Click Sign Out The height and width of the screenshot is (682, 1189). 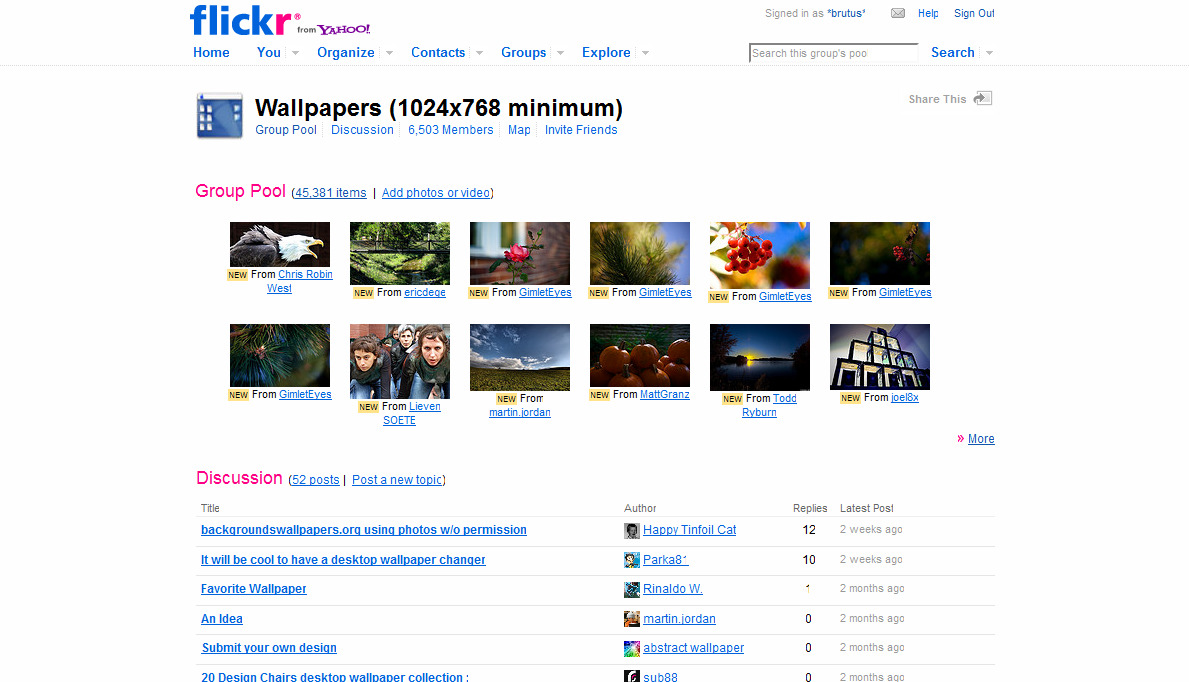(x=974, y=14)
